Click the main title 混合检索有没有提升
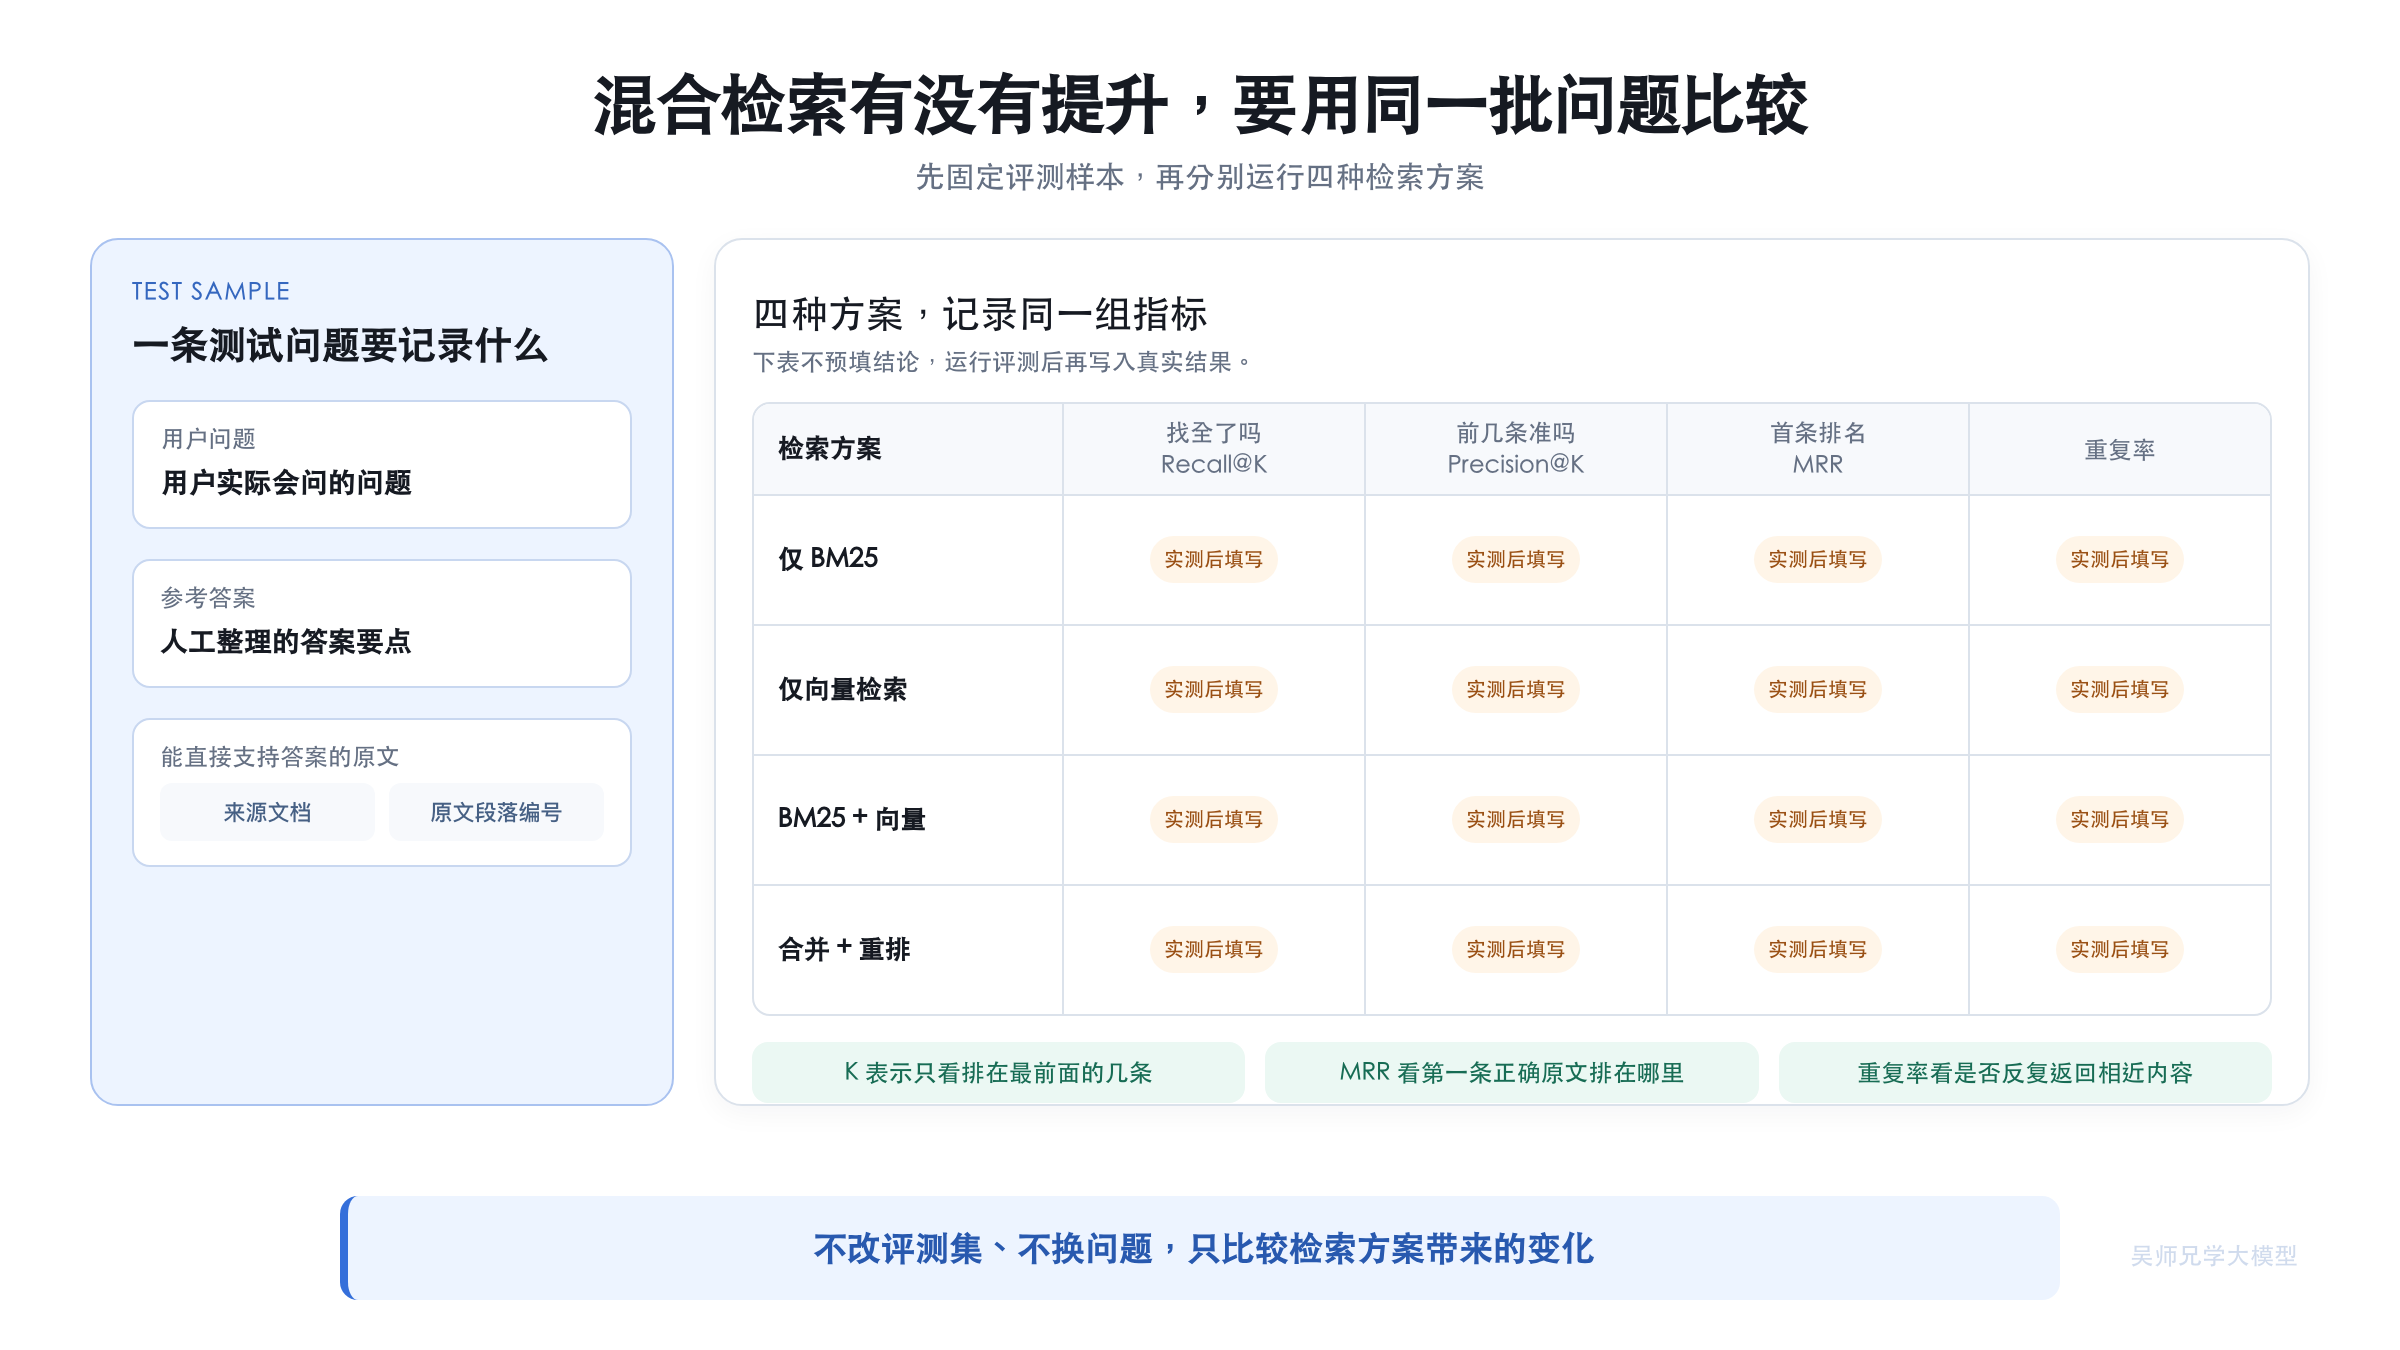2400x1350 pixels. [x=1200, y=105]
